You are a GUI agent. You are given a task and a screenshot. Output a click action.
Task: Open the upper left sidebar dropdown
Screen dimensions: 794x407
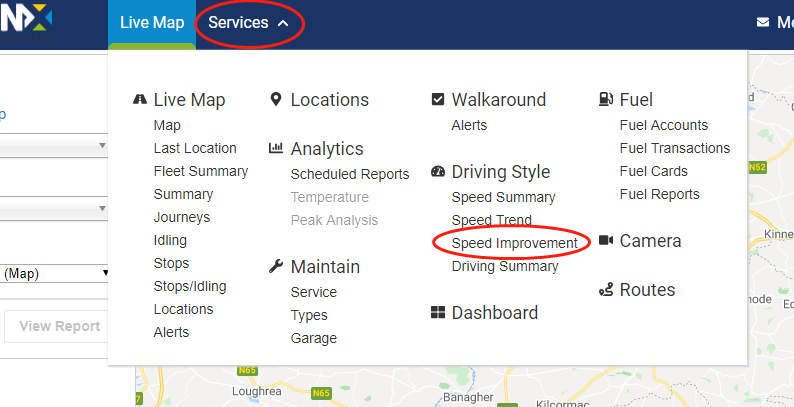tap(54, 145)
